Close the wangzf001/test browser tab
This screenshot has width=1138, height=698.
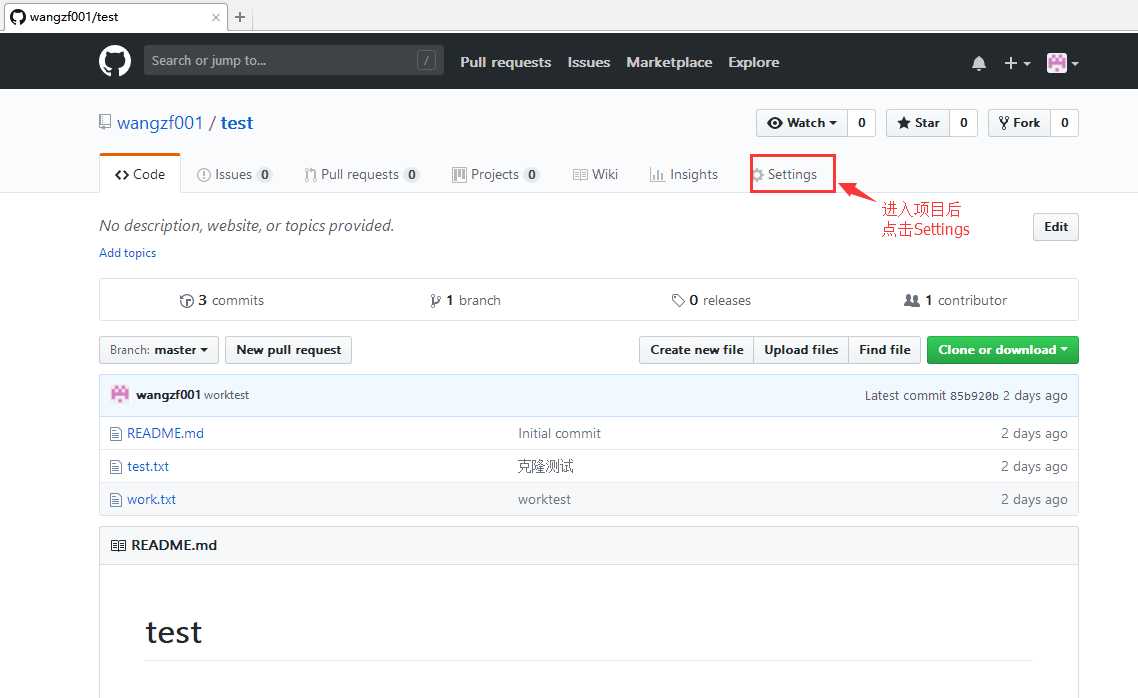click(216, 17)
